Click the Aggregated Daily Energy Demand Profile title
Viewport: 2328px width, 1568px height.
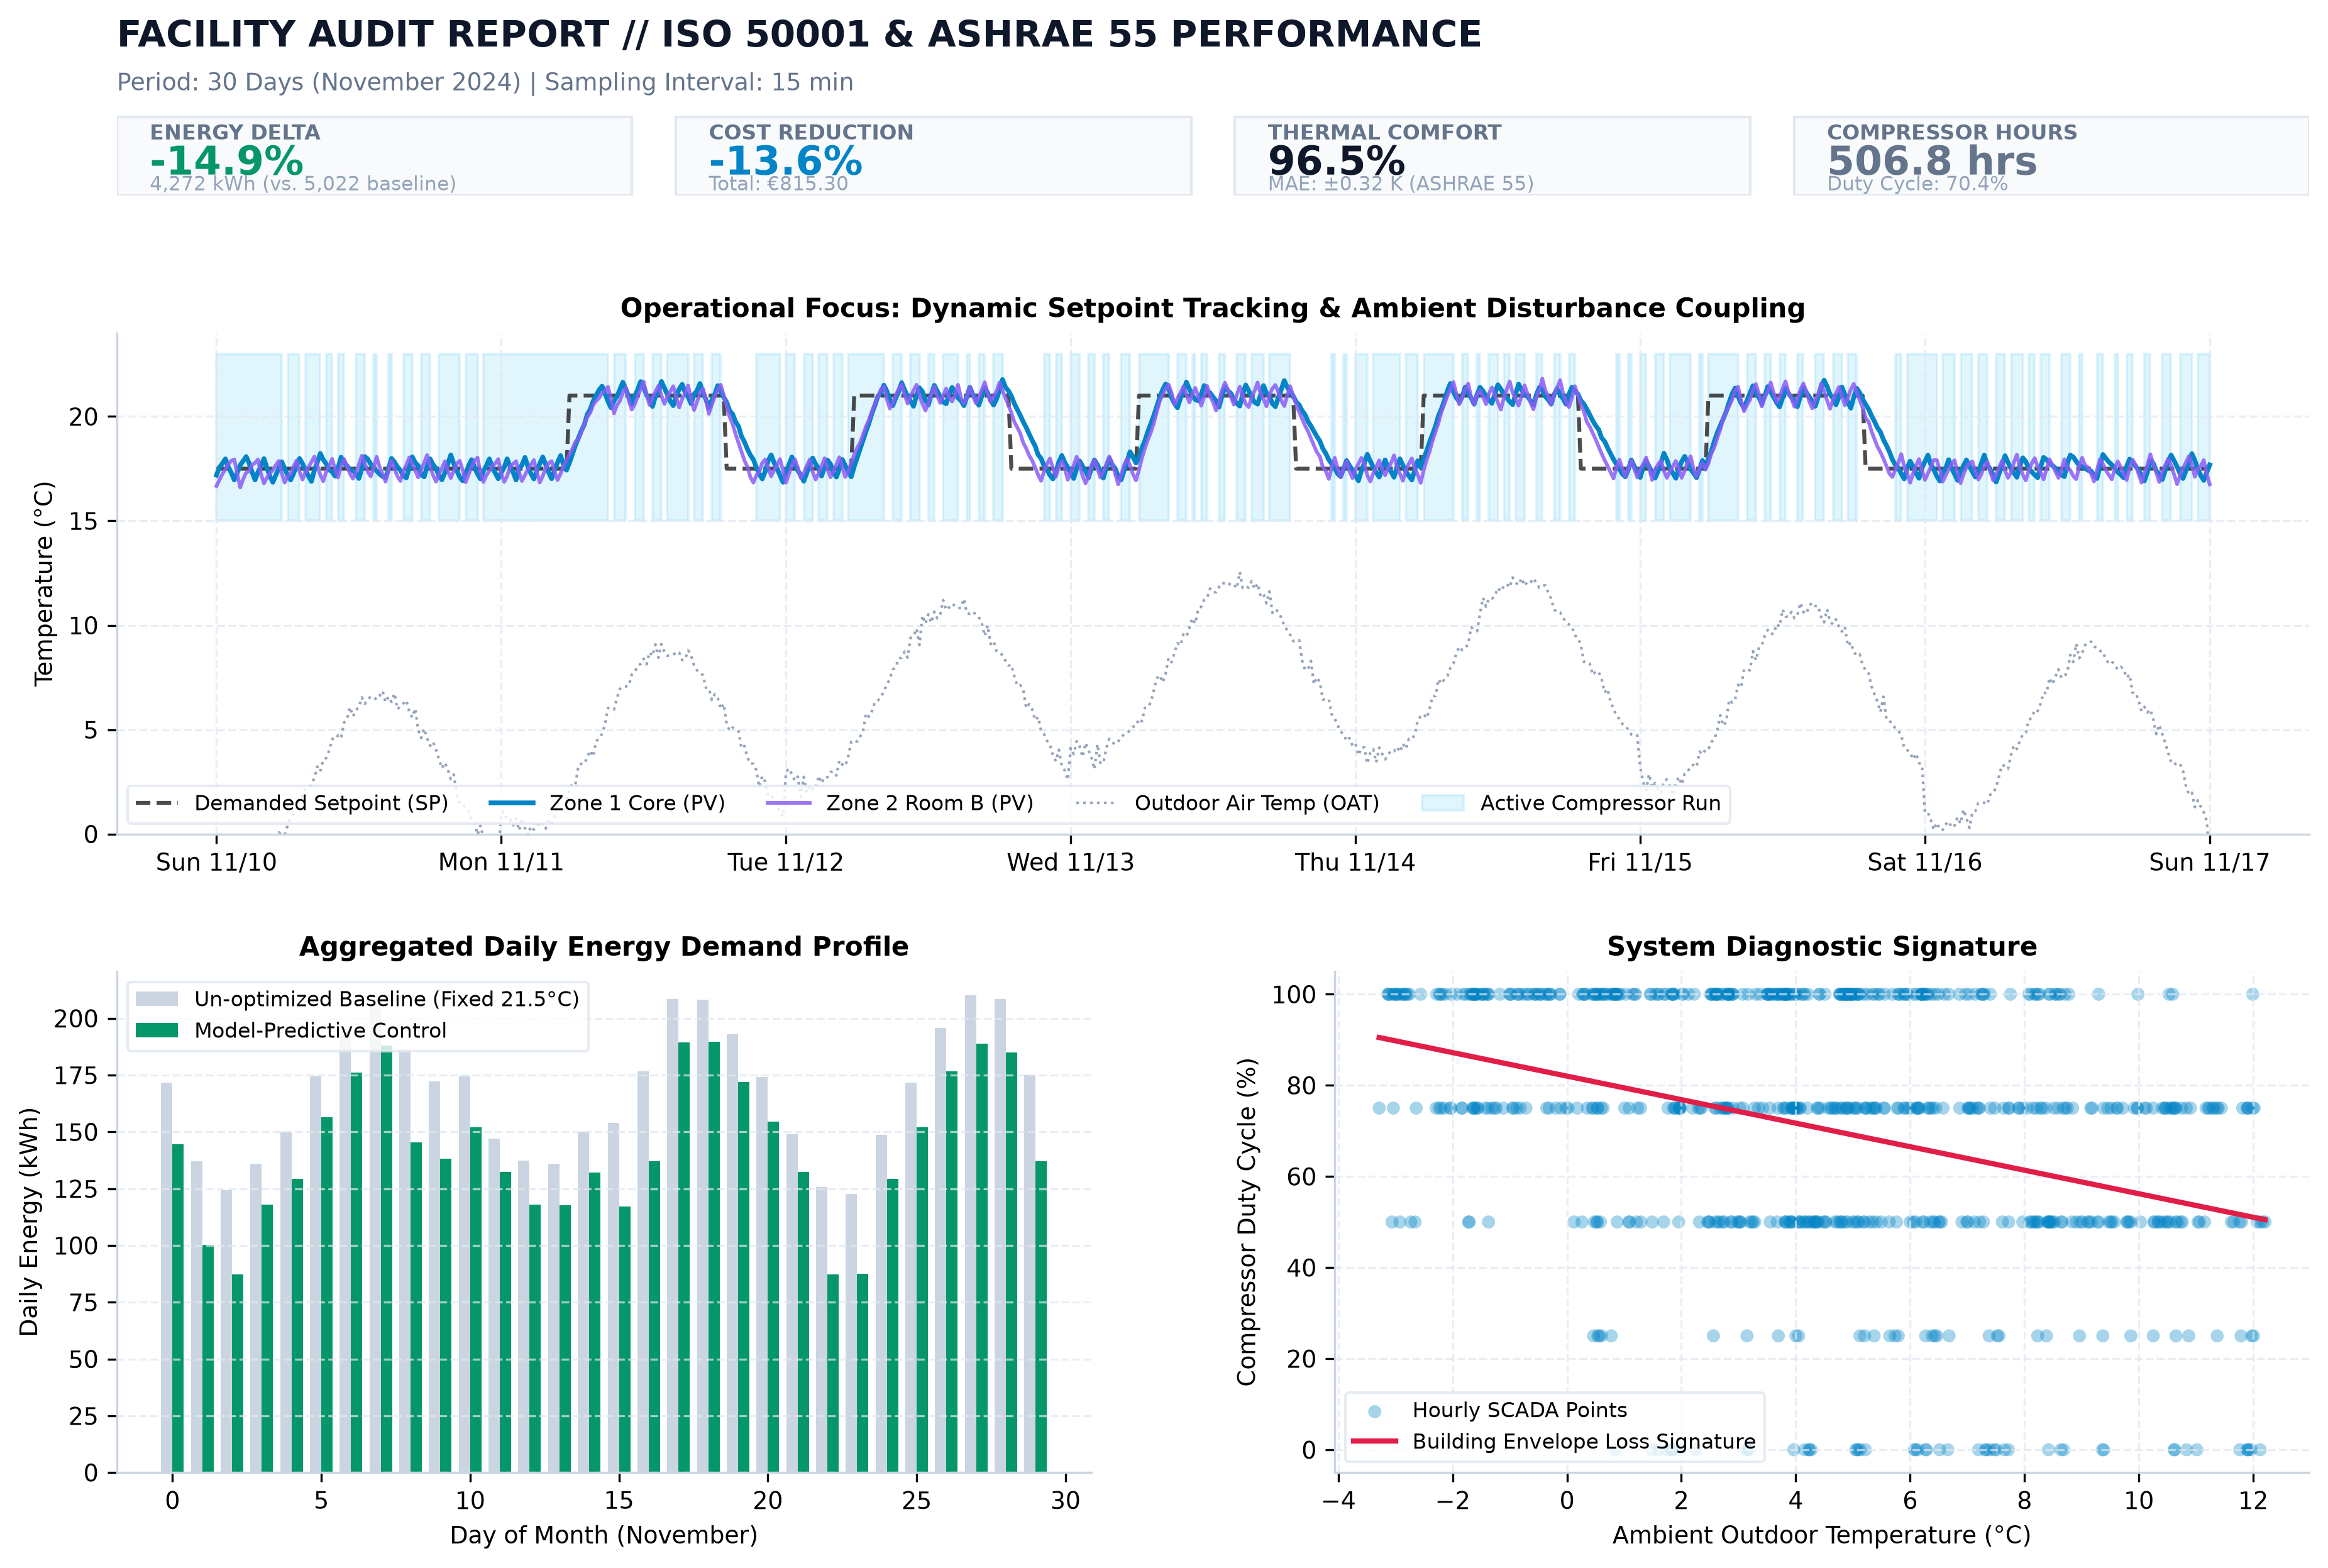coord(604,947)
